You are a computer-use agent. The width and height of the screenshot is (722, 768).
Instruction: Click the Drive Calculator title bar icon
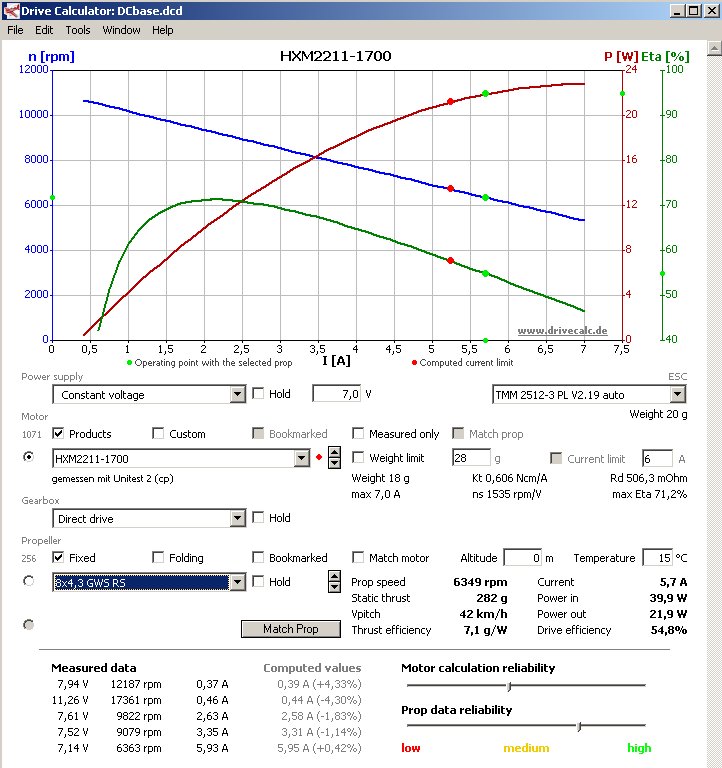tap(11, 10)
